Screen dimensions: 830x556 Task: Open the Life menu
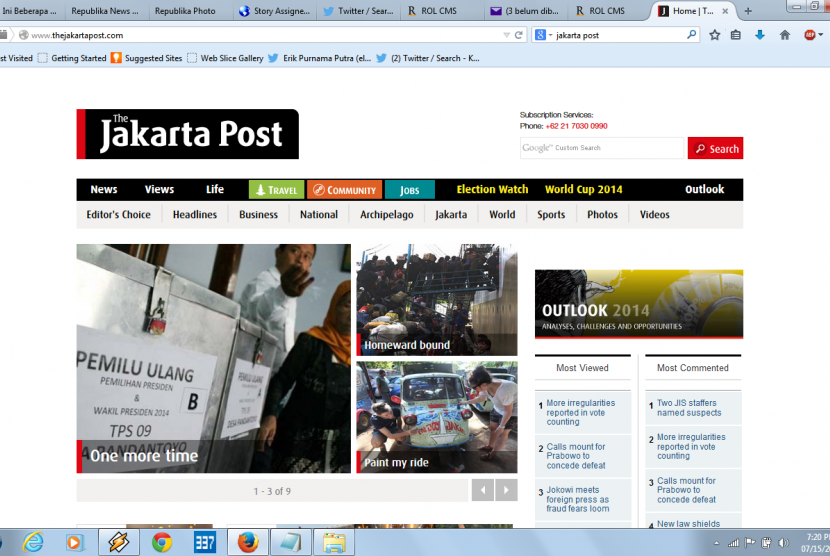(x=215, y=190)
